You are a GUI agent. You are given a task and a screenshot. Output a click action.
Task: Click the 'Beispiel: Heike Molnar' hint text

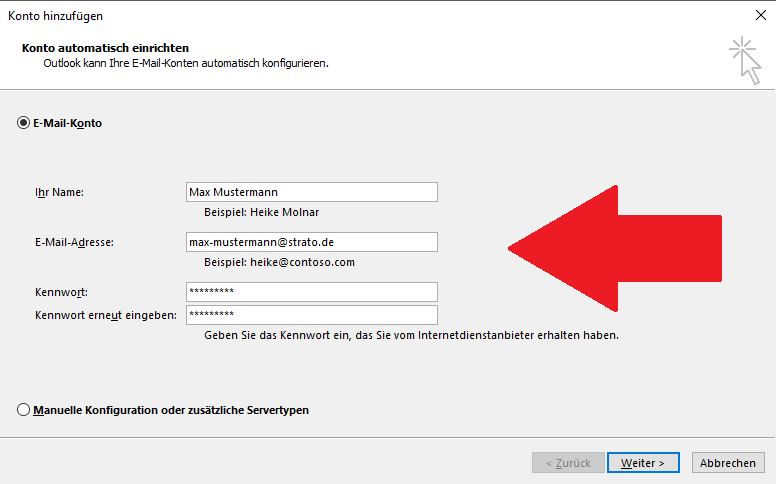coord(261,212)
